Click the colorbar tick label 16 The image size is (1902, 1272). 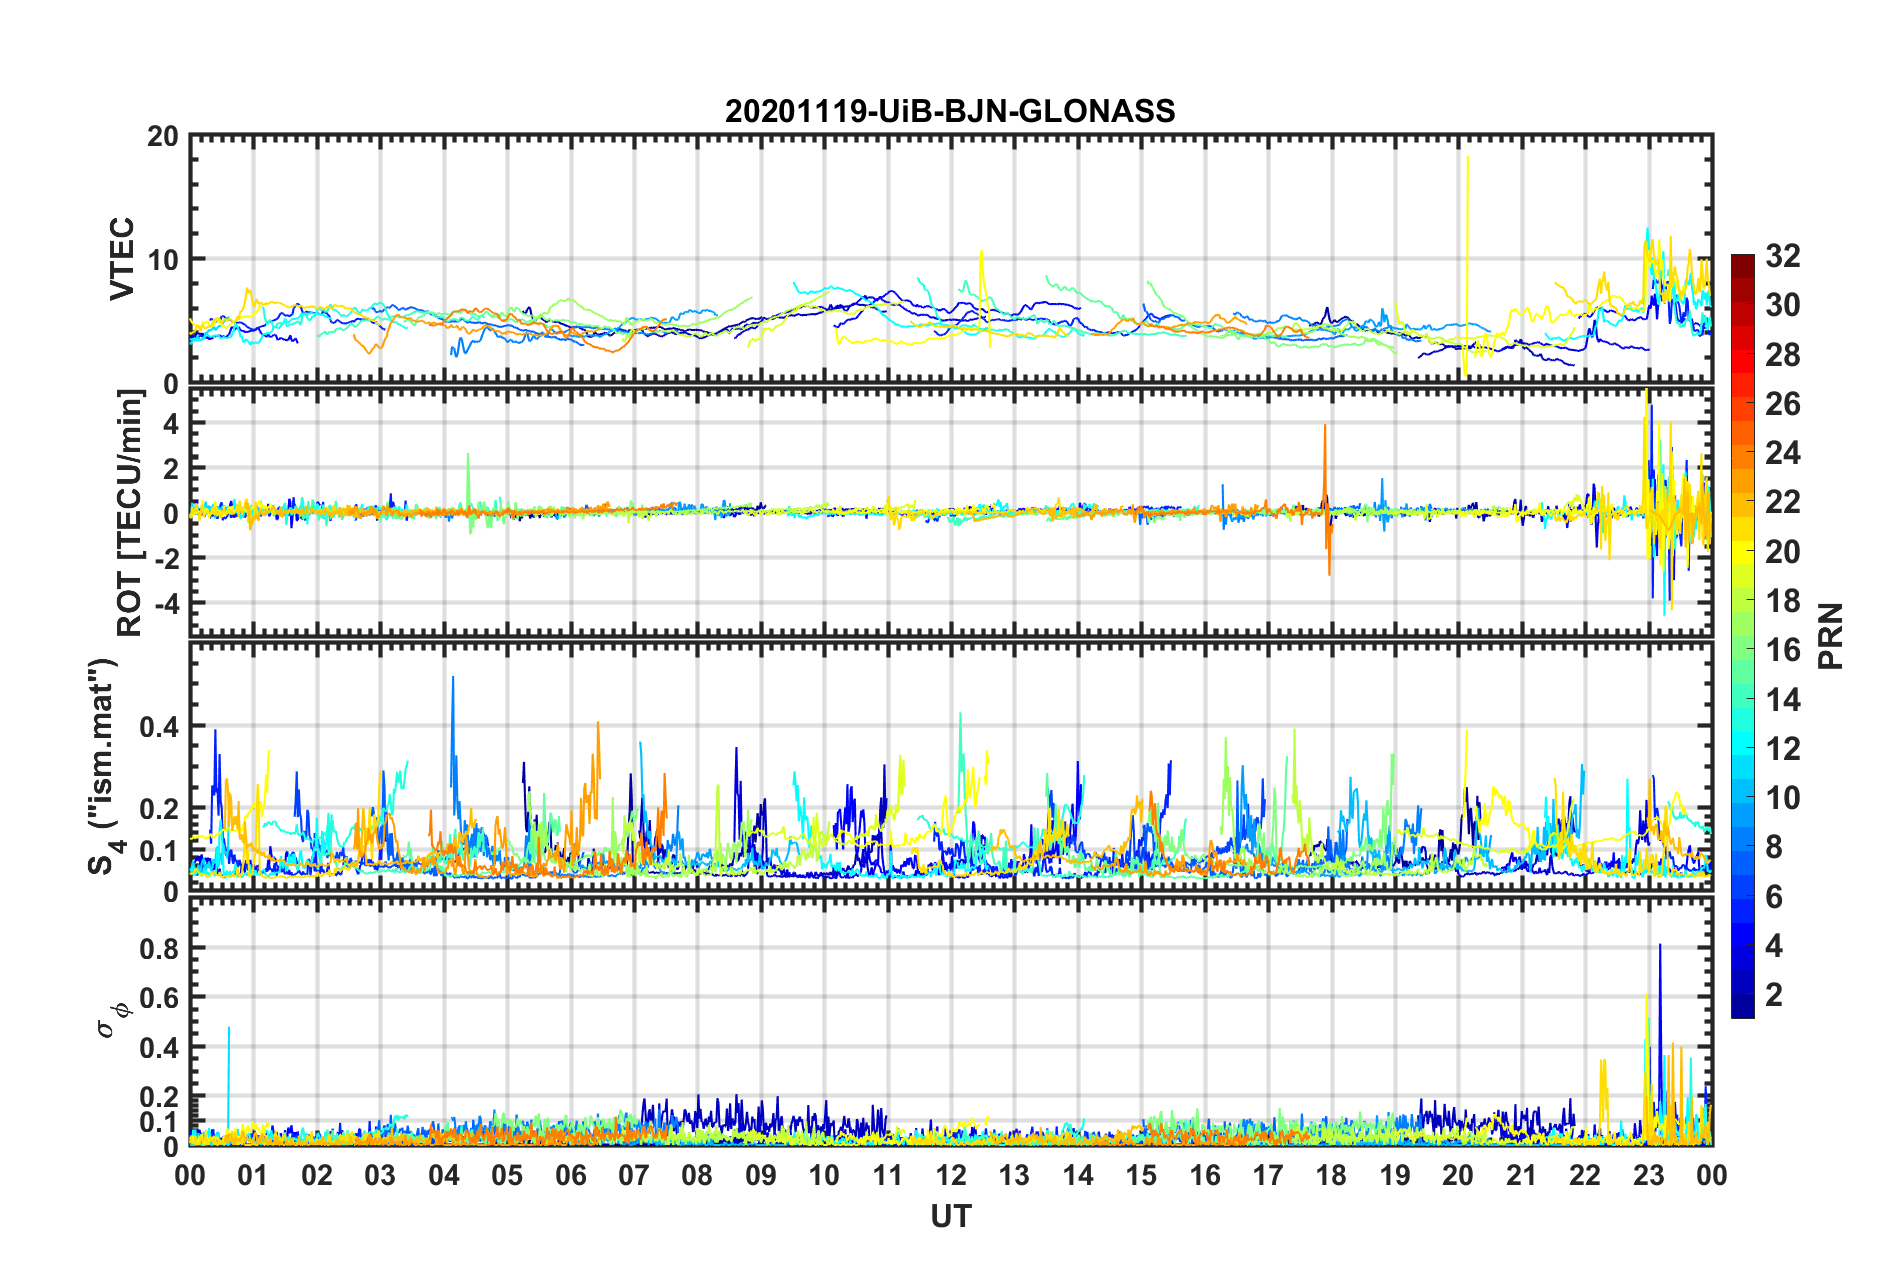(1782, 650)
